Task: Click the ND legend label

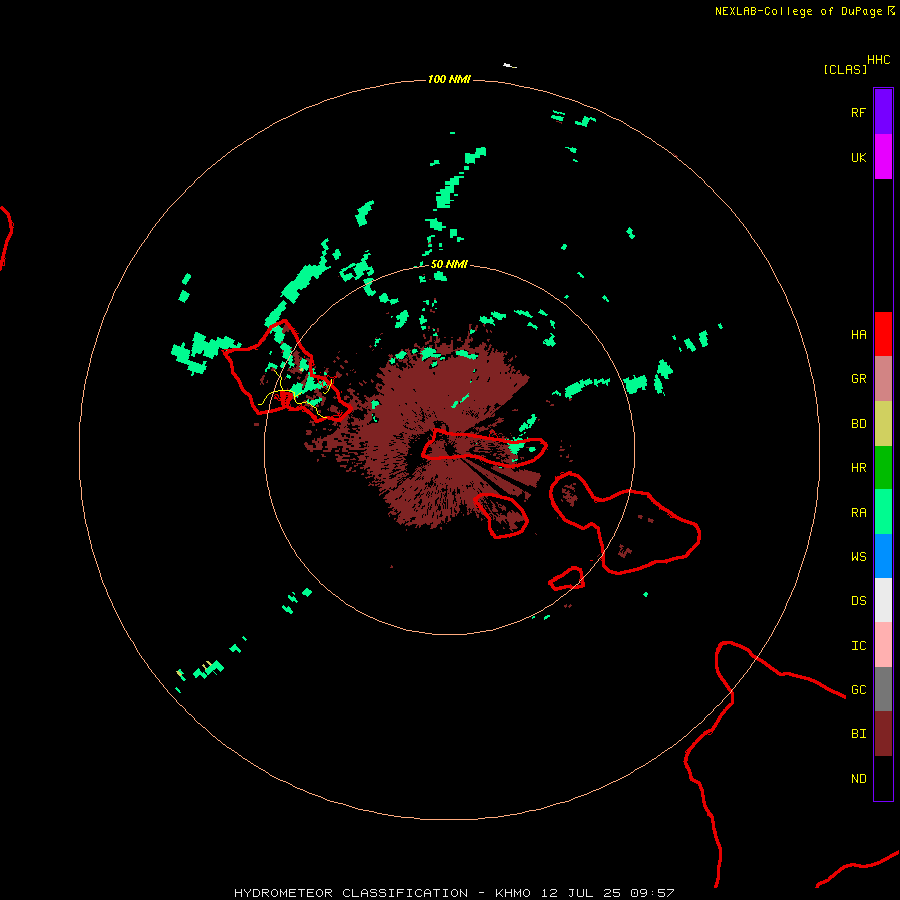Action: click(x=858, y=779)
